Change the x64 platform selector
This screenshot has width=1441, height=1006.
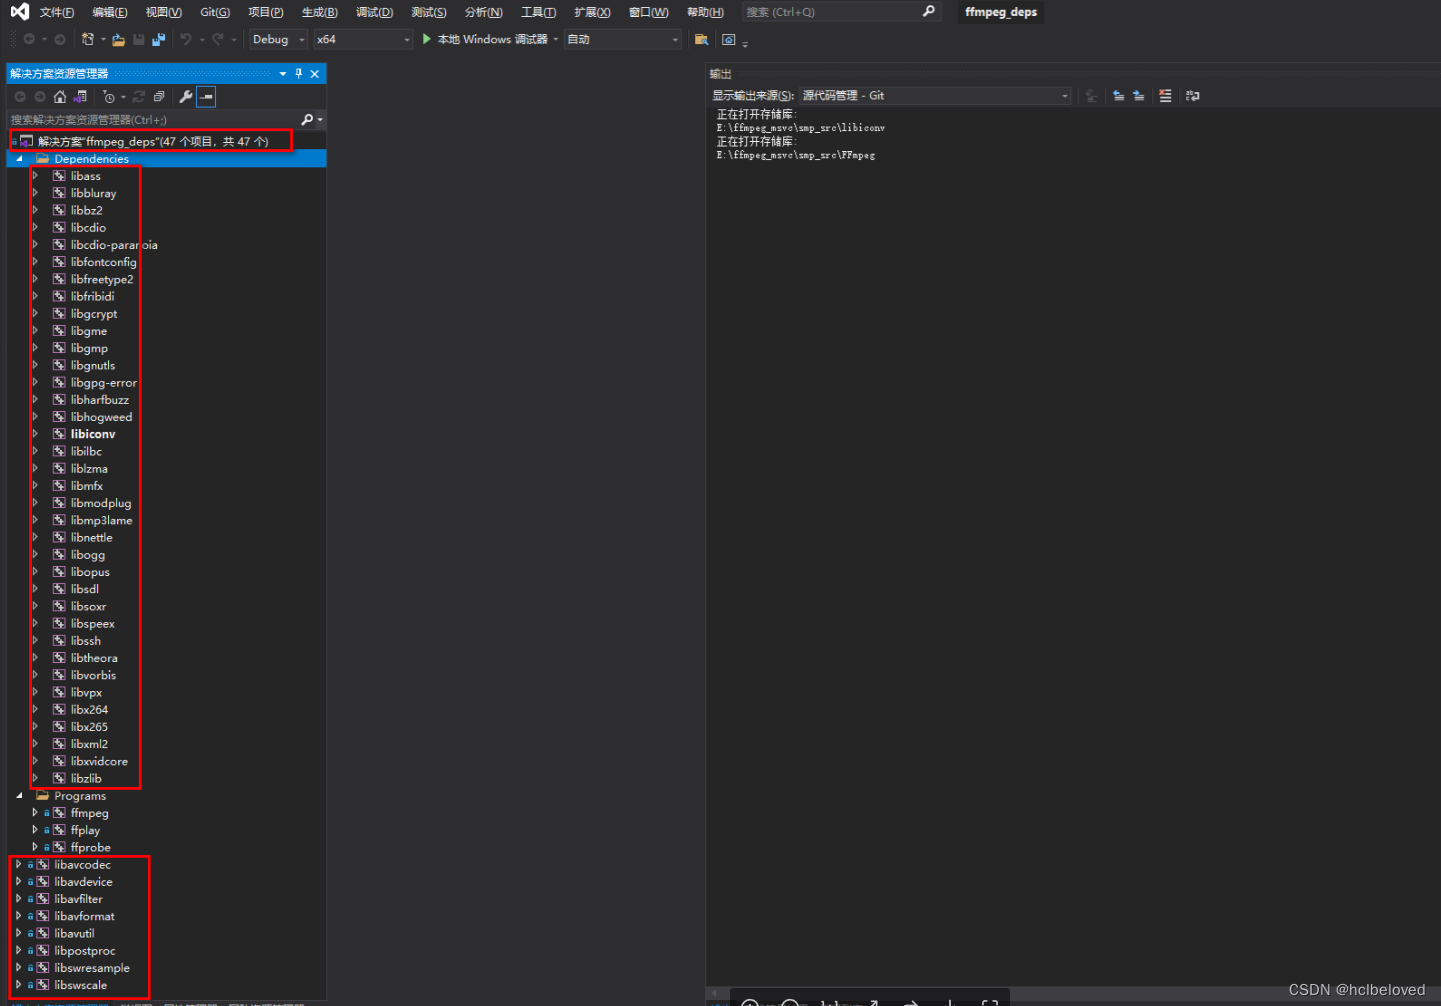(362, 39)
